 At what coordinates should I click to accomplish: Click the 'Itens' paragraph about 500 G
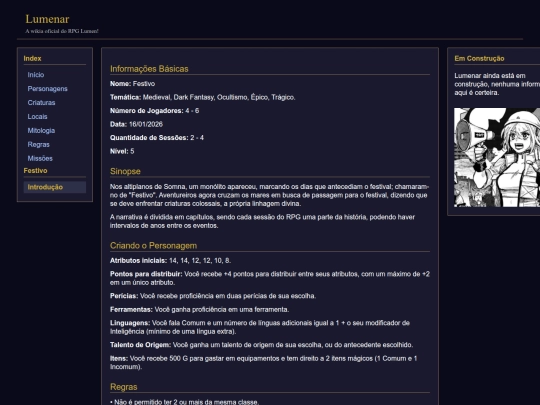pos(263,363)
